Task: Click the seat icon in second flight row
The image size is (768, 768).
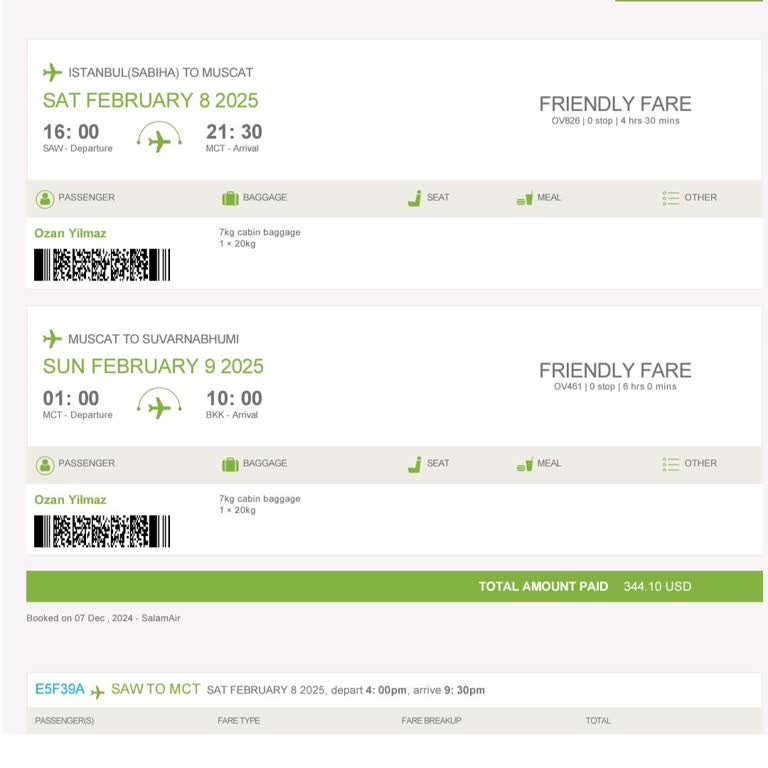Action: pyautogui.click(x=414, y=464)
